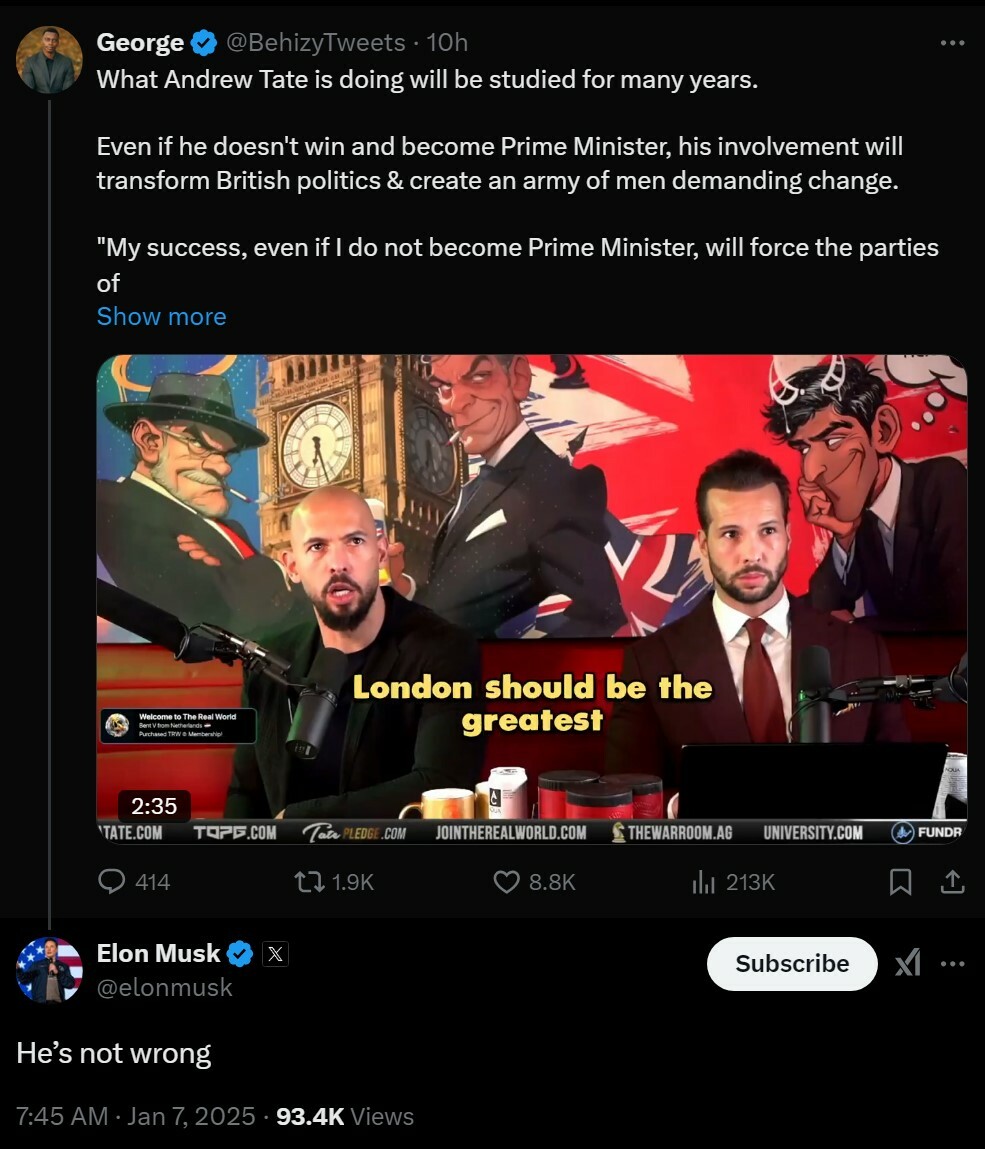
Task: Open @elonmusk profile handle
Action: click(165, 987)
